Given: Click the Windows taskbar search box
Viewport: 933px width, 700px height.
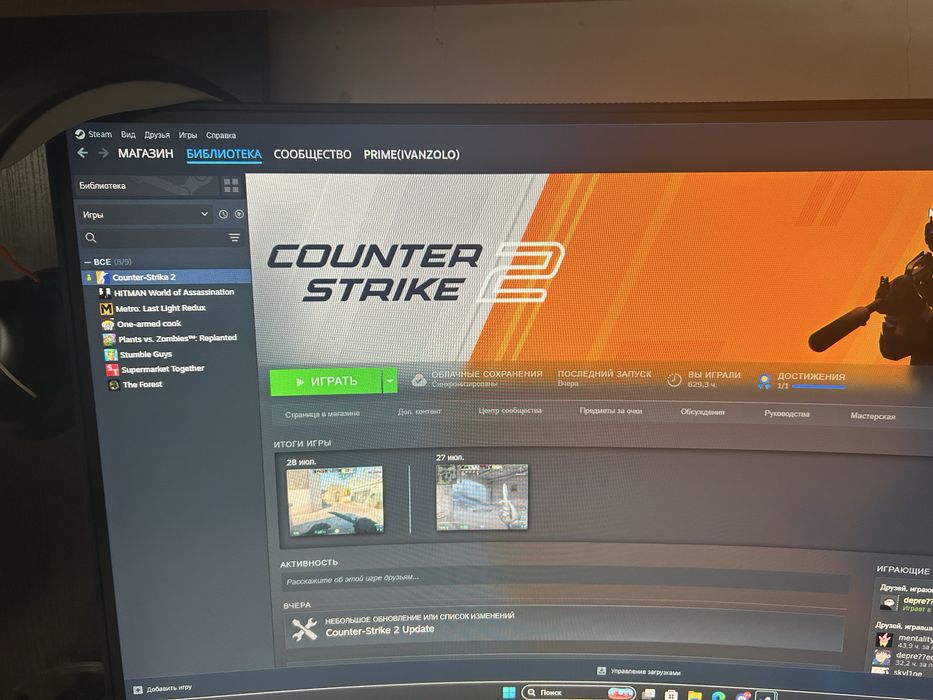Looking at the screenshot, I should coord(578,693).
